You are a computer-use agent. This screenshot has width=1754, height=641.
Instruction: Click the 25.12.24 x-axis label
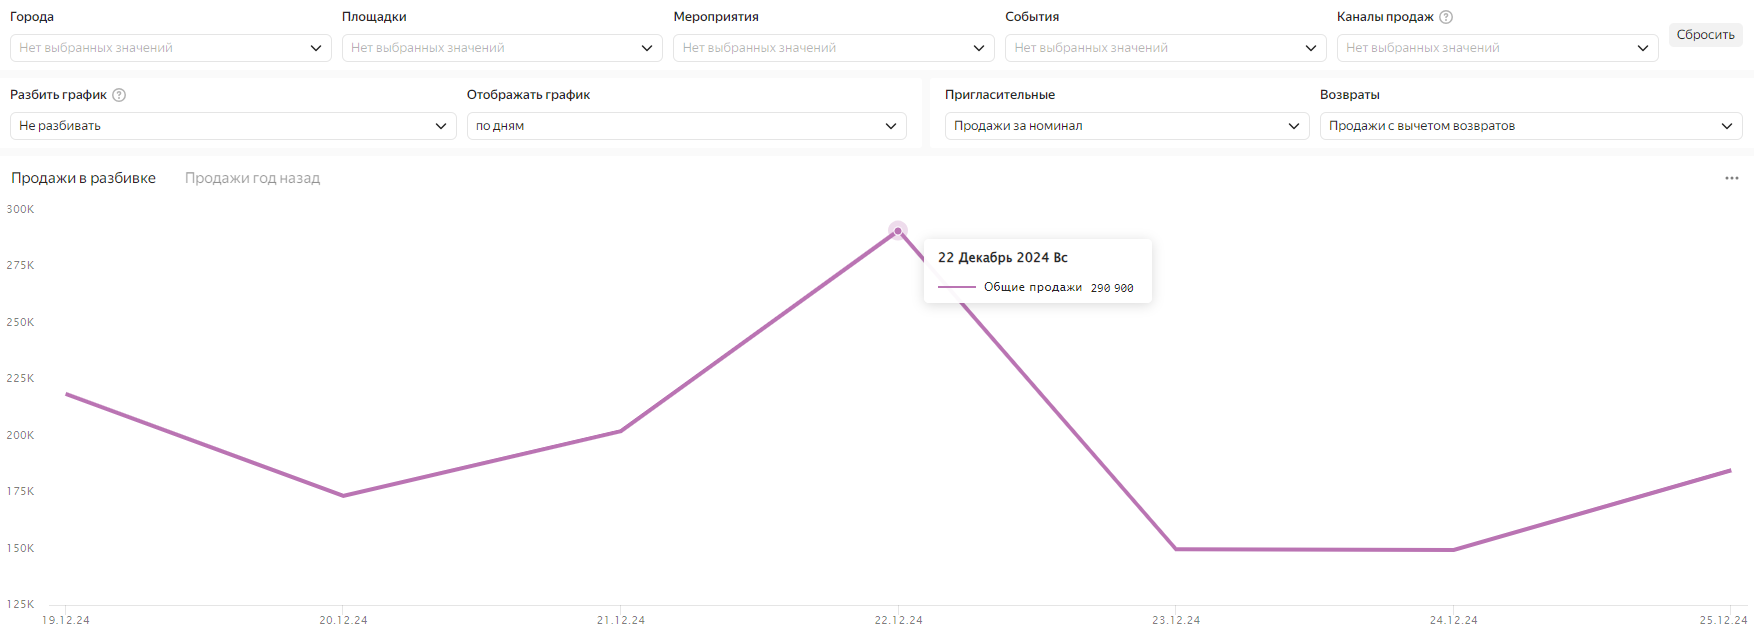[1724, 620]
